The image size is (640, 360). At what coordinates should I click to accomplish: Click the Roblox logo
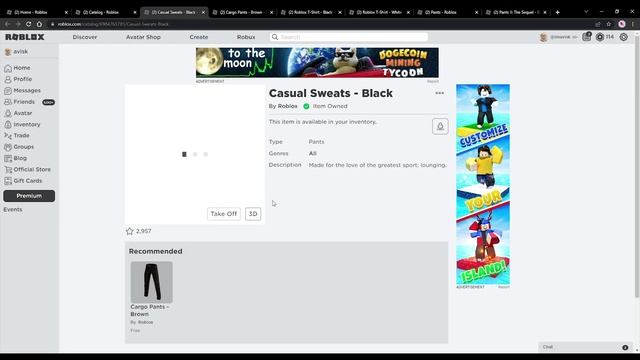coord(24,37)
